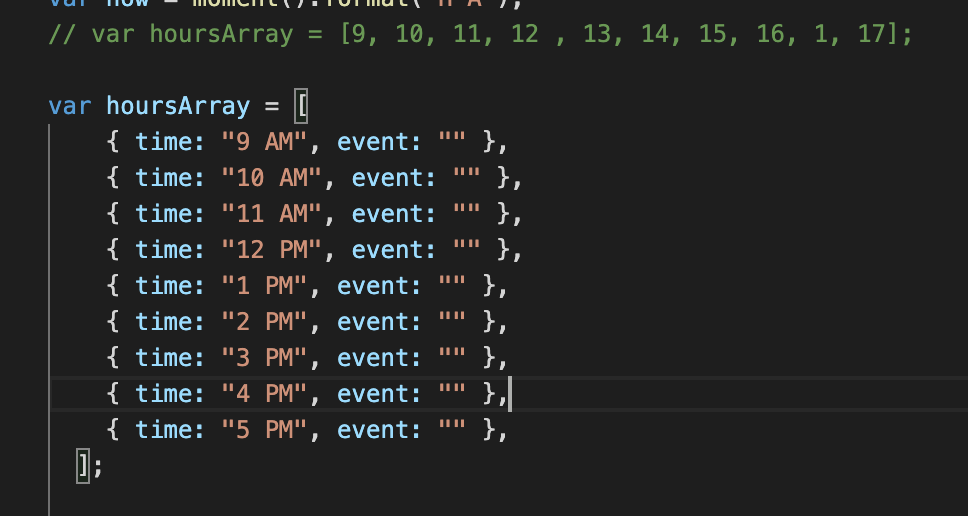Select the "5 PM" time string
The height and width of the screenshot is (516, 968).
coord(264,430)
